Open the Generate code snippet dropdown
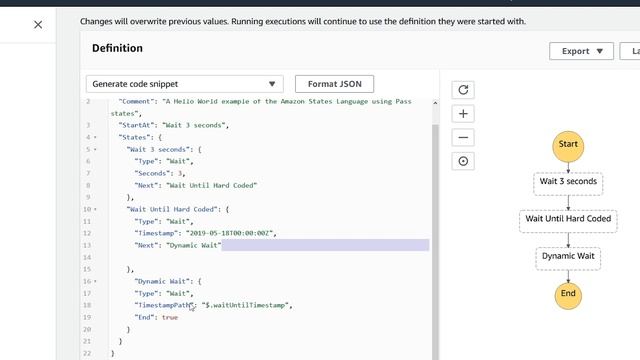This screenshot has width=640, height=360. (x=184, y=84)
